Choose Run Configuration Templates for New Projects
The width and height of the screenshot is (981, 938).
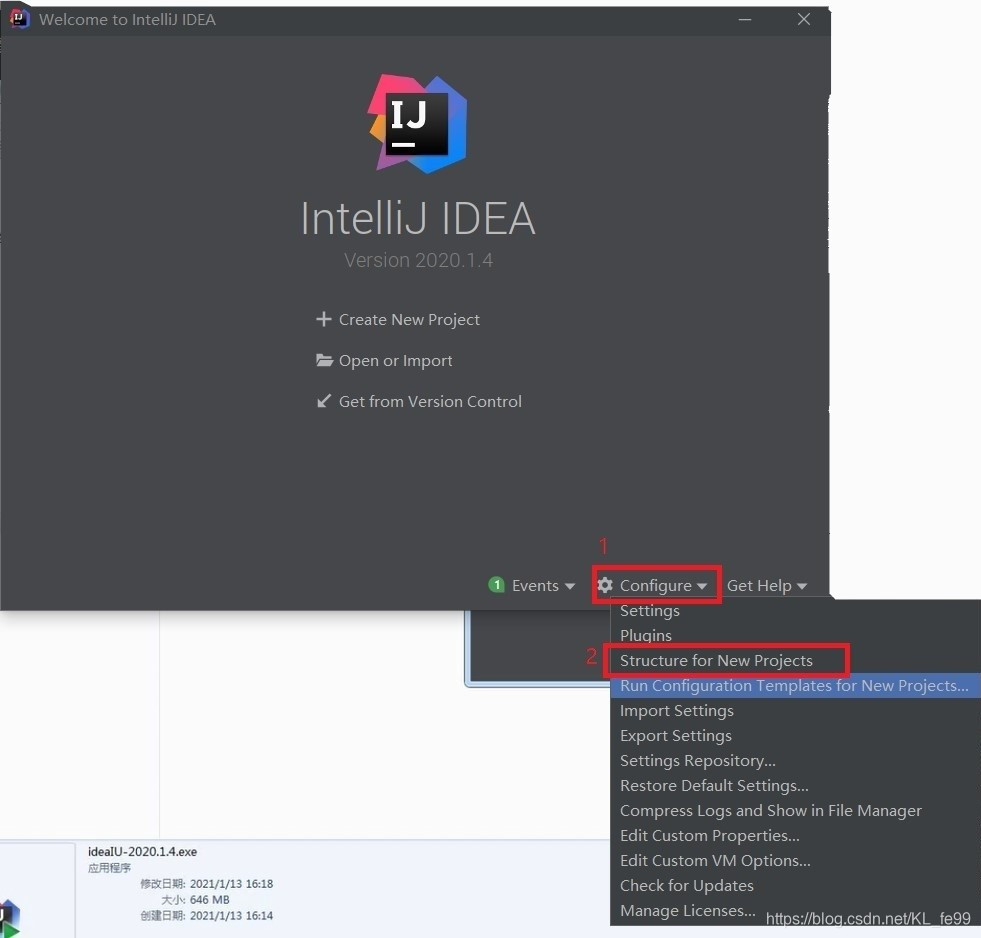[795, 685]
